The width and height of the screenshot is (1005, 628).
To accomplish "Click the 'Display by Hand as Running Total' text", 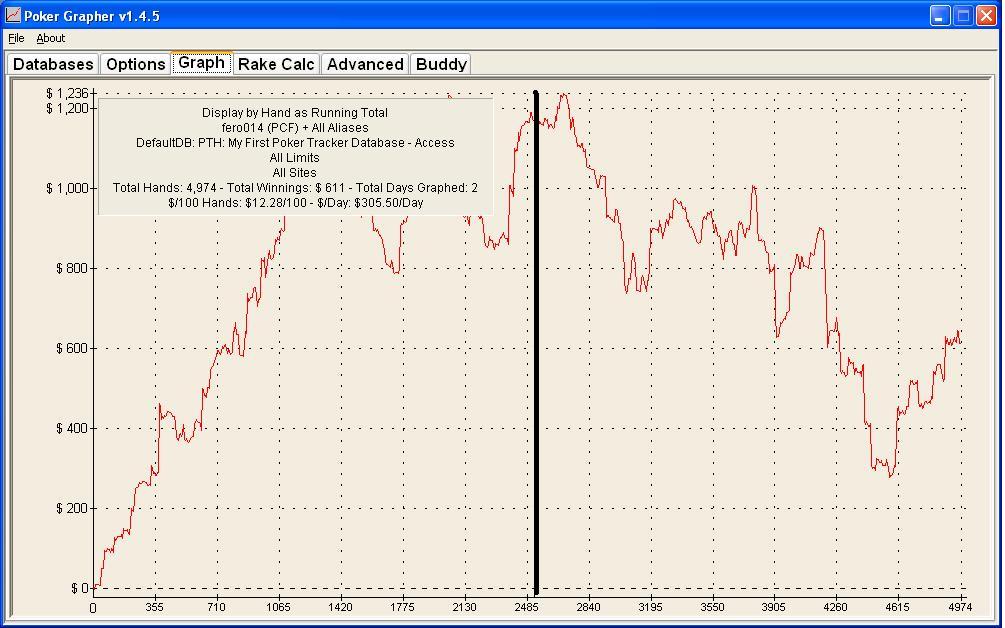I will coord(295,113).
